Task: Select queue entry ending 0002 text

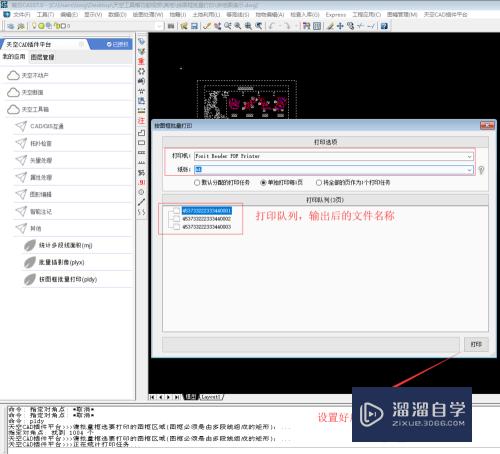Action: point(207,219)
